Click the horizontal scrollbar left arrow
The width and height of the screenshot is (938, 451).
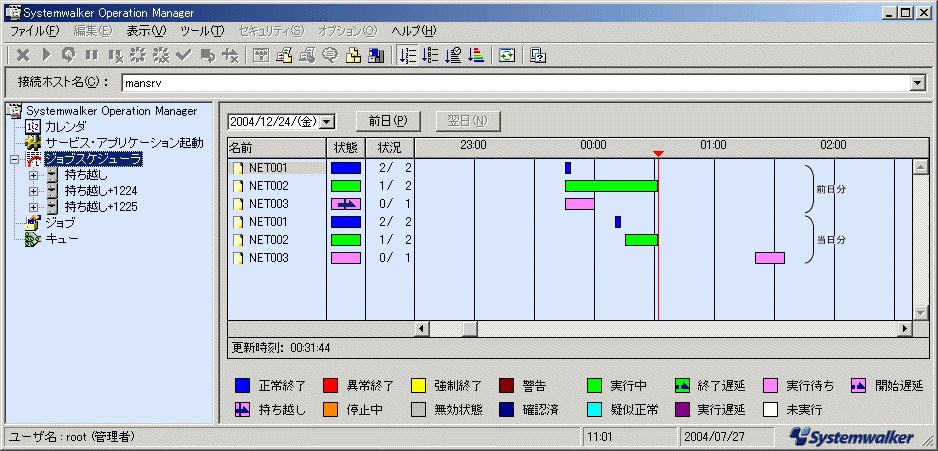tap(422, 328)
